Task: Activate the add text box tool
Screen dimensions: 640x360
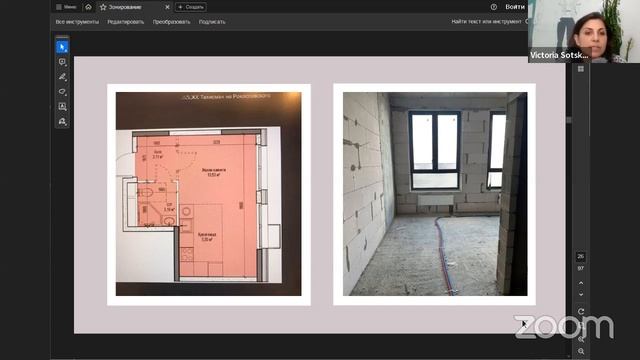Action: [x=62, y=107]
